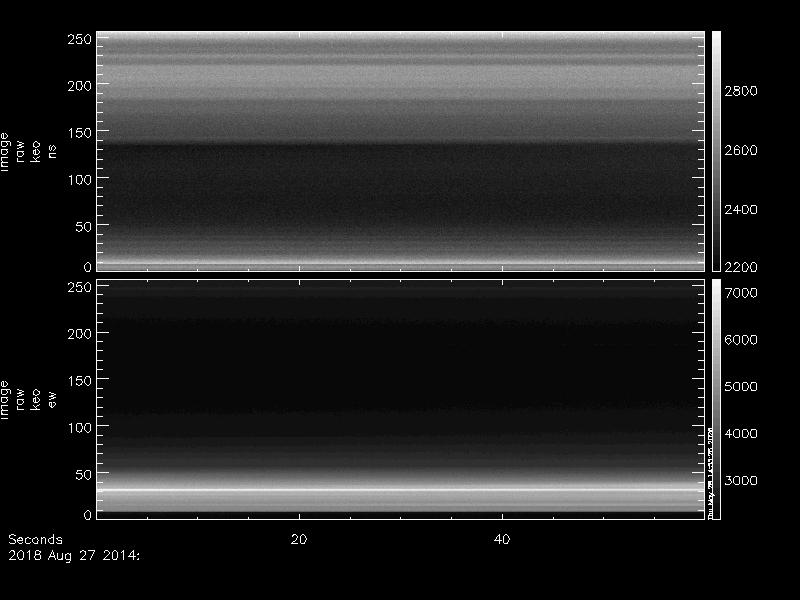Viewport: 800px width, 600px height.
Task: Click the '50' tick label of the ew keogram
Action: pos(84,474)
